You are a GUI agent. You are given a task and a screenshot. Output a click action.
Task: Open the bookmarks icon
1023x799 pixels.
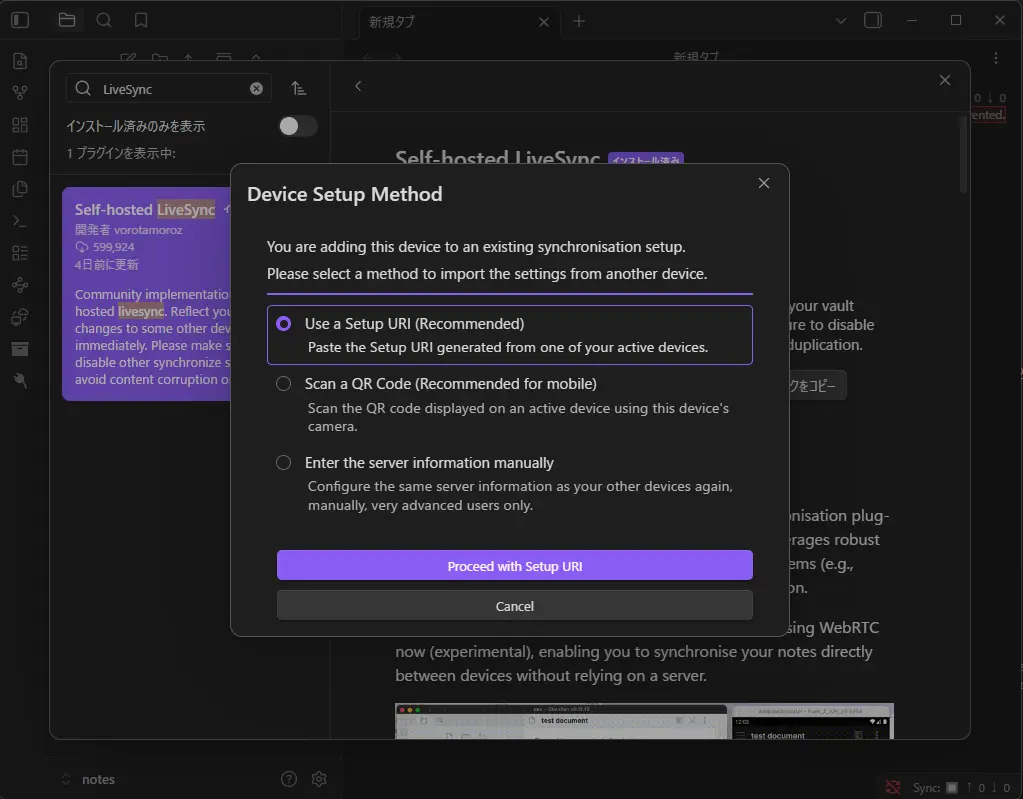click(x=141, y=20)
